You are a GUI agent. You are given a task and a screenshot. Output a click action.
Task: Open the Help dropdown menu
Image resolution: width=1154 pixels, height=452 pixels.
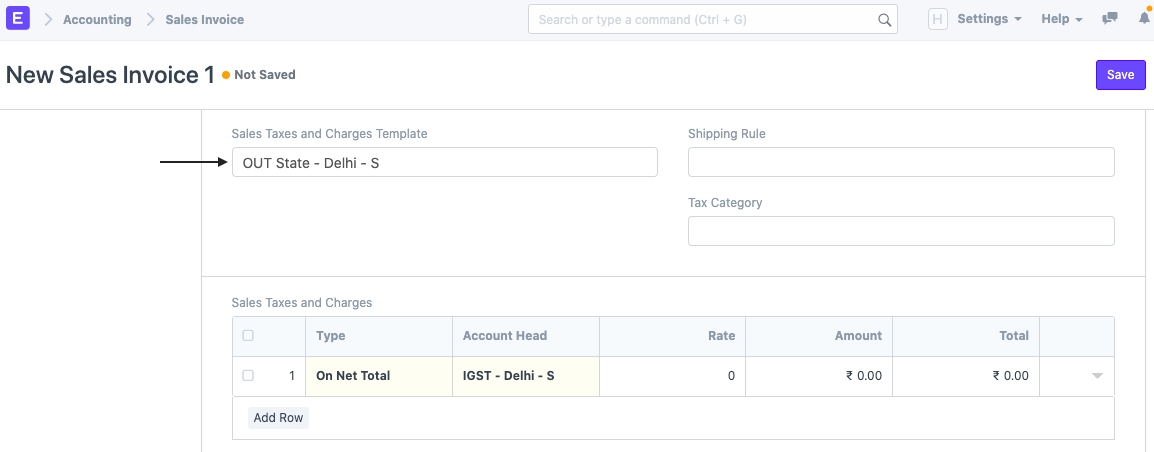pos(1061,19)
